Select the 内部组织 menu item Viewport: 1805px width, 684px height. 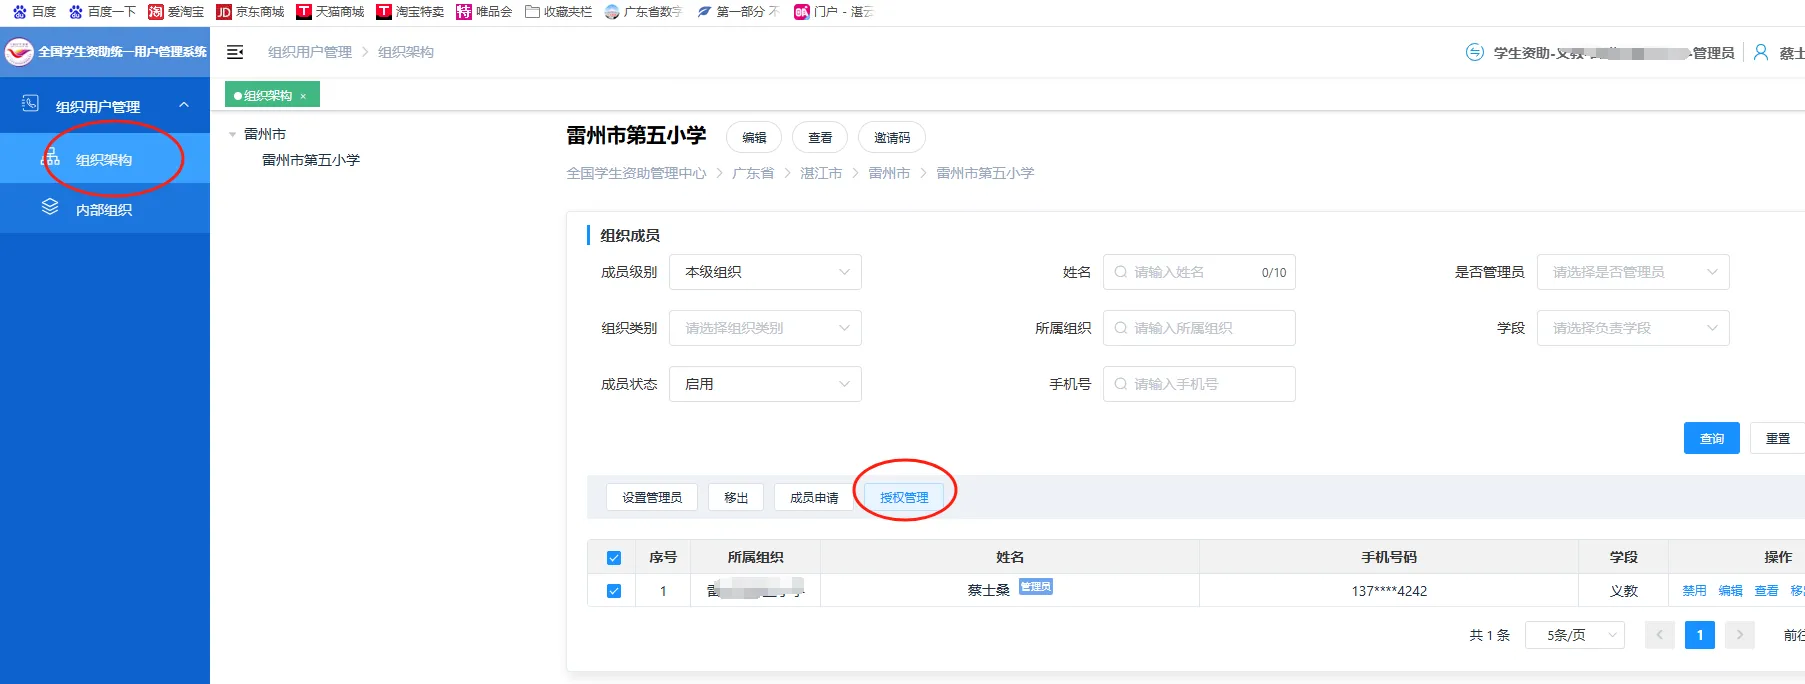tap(104, 210)
